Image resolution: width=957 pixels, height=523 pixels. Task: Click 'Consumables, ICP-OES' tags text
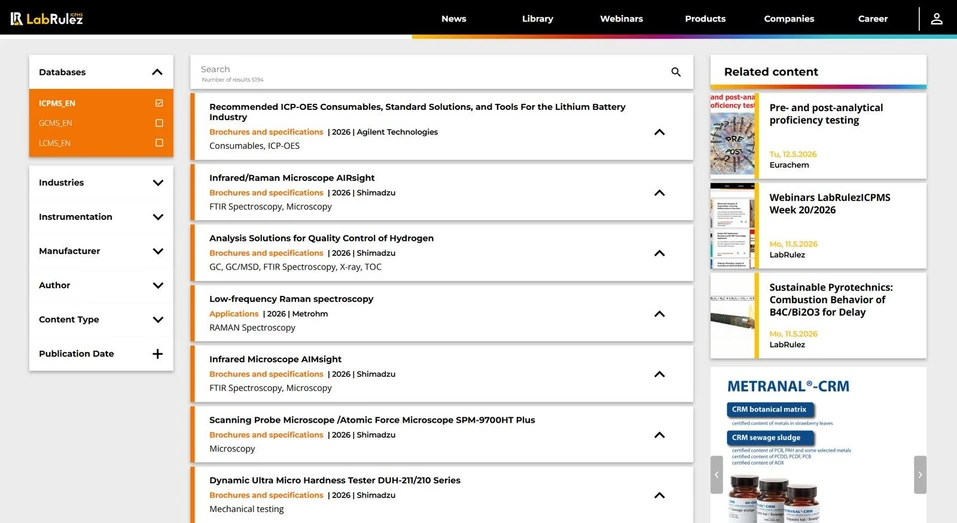click(x=255, y=146)
